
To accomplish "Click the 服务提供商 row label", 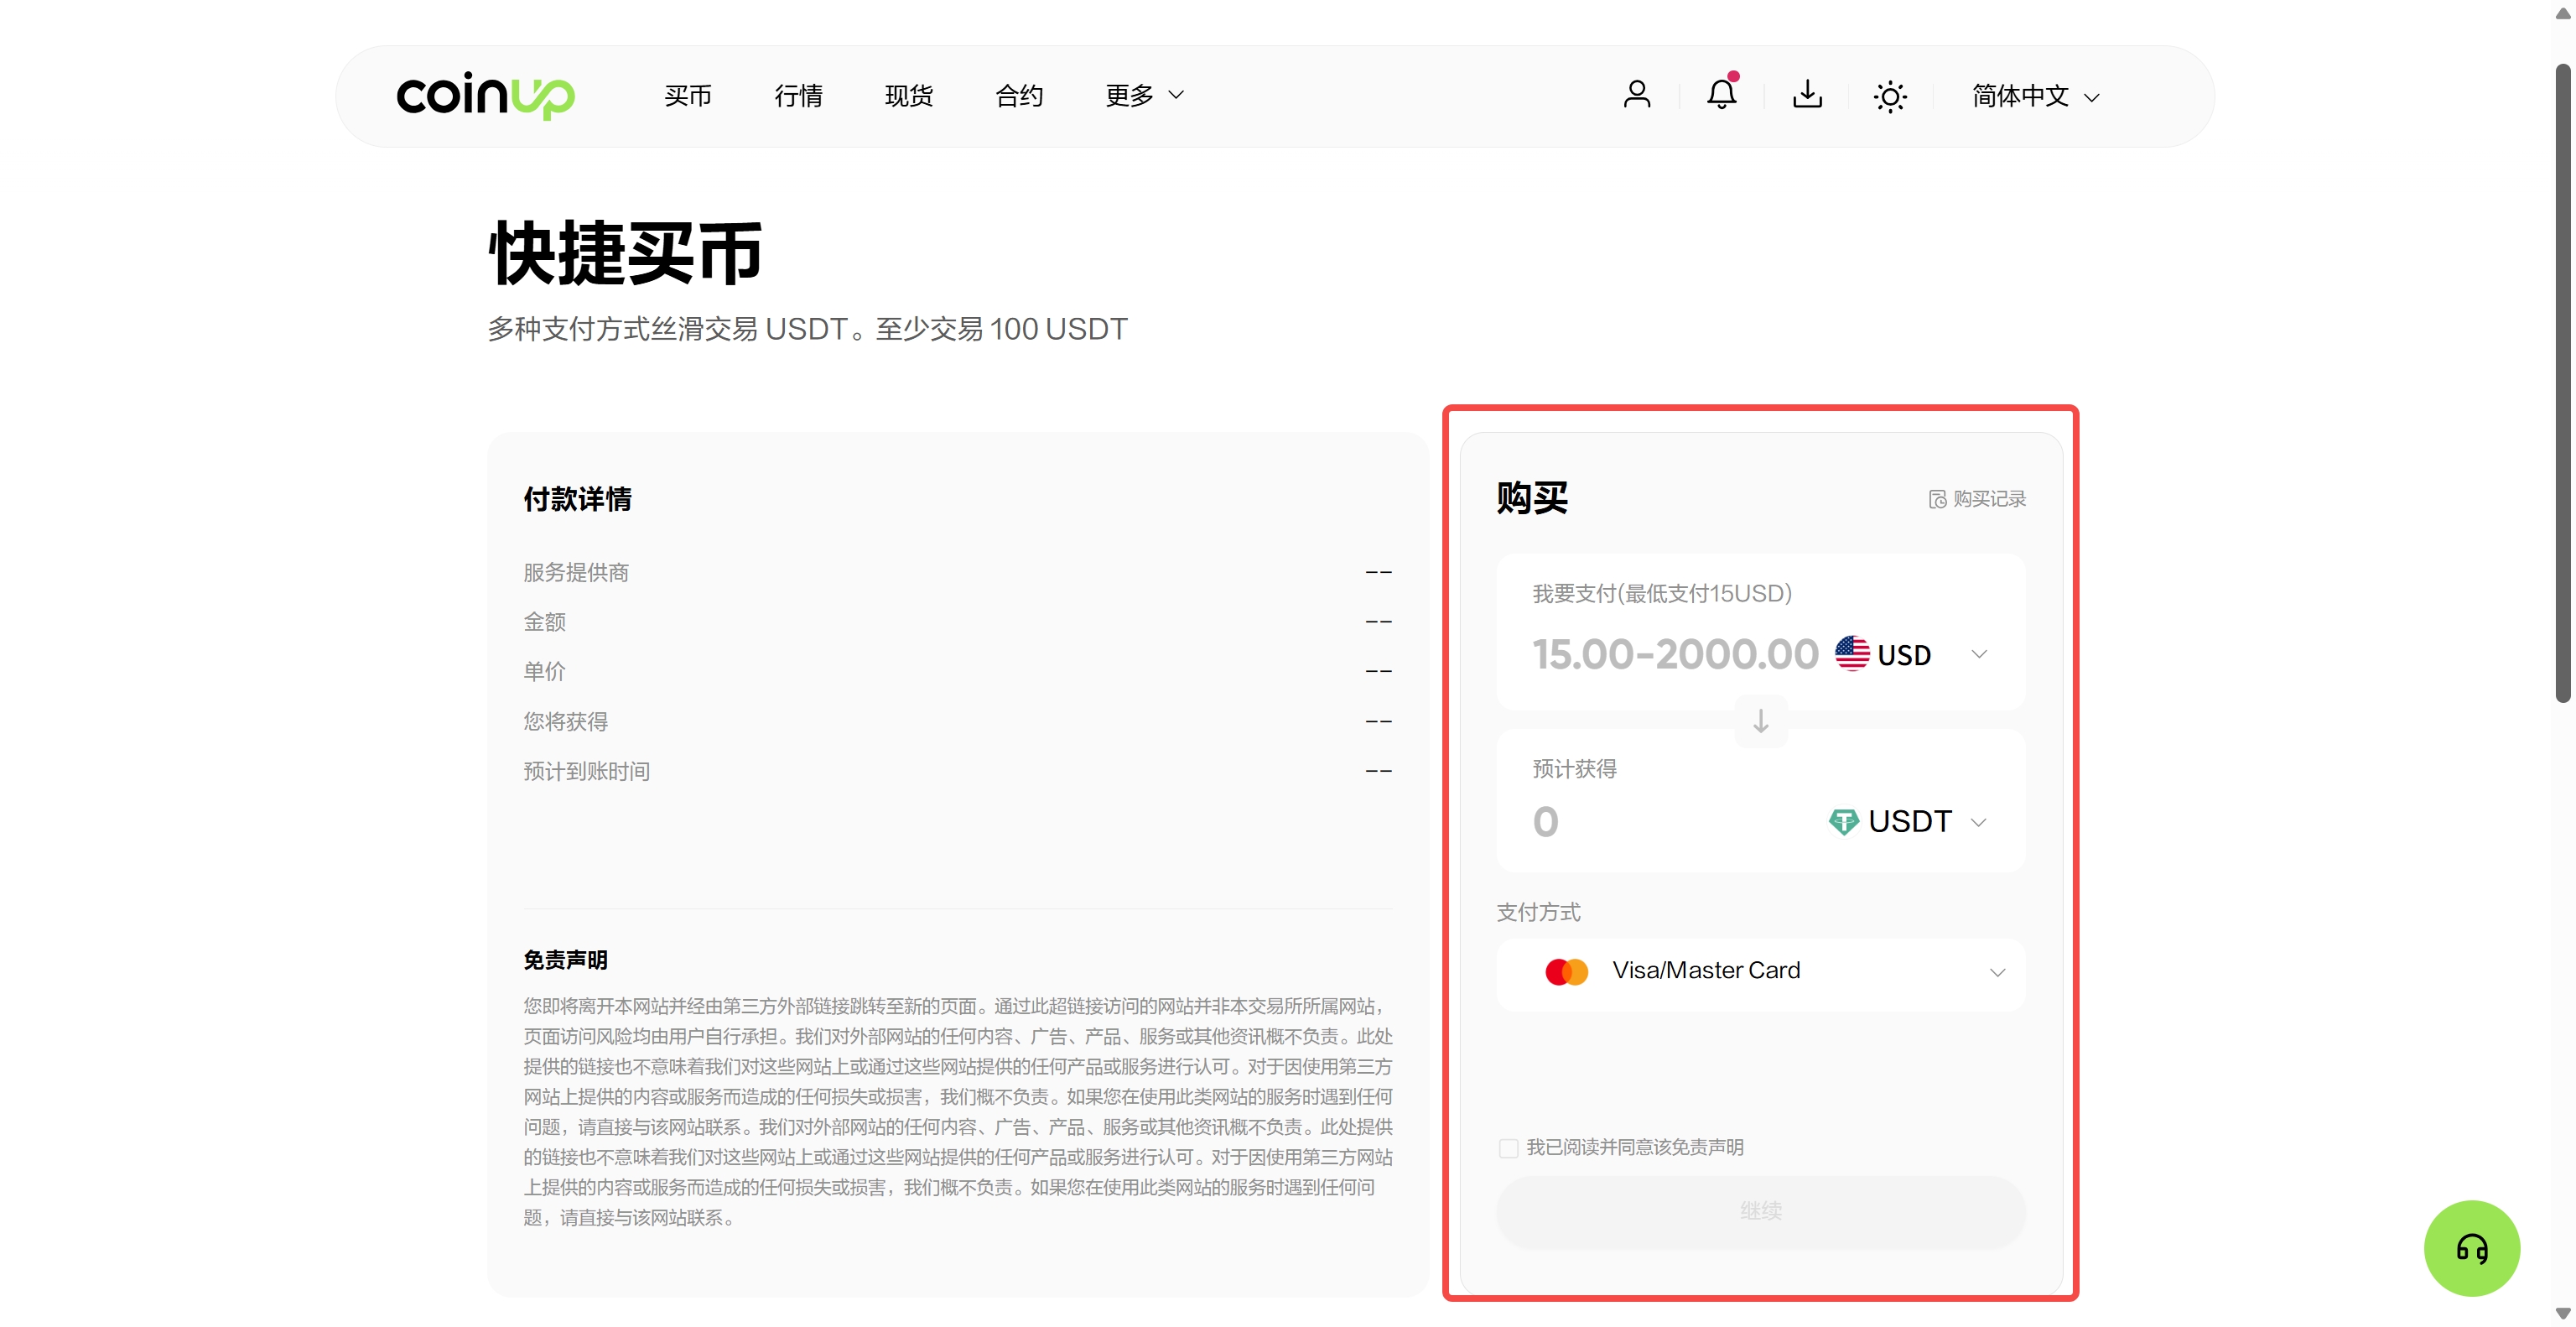I will (576, 572).
